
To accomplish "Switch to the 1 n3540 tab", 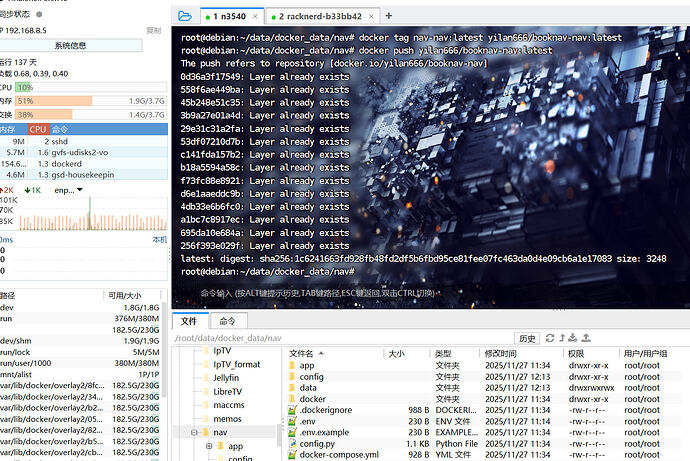I will [x=232, y=16].
